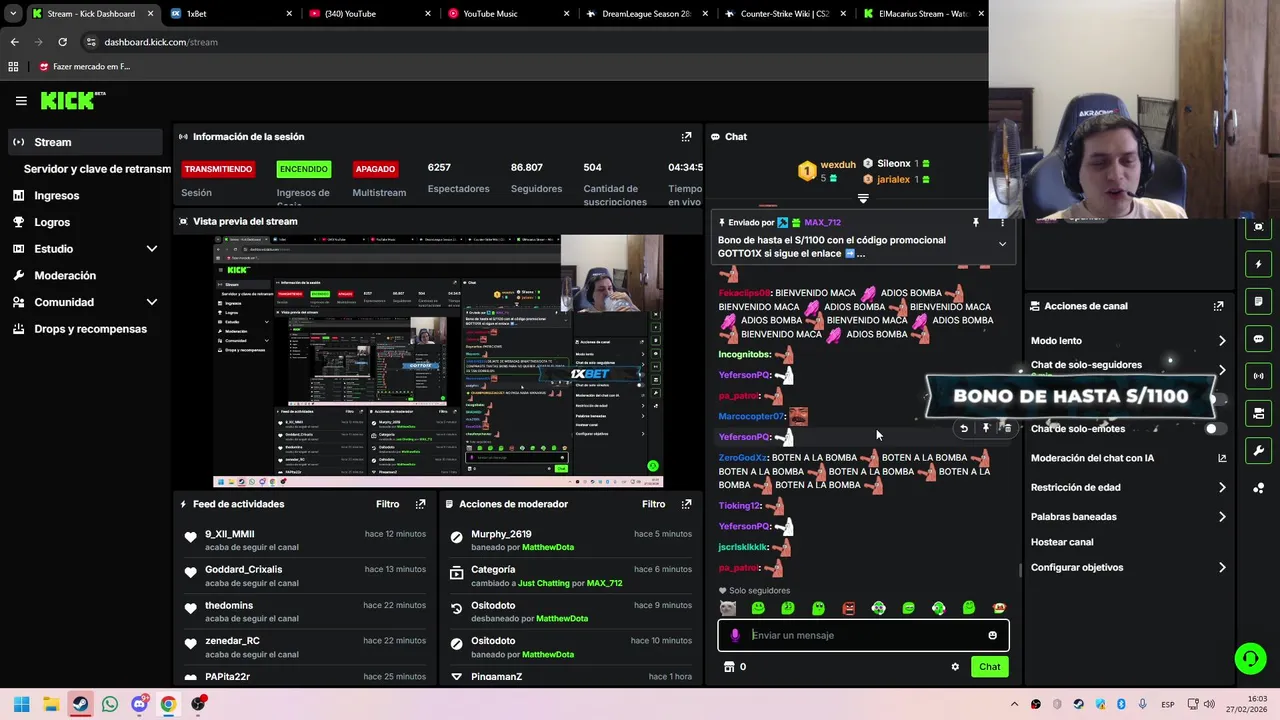
Task: Pop out the Acciones de canal panel
Action: 1218,306
